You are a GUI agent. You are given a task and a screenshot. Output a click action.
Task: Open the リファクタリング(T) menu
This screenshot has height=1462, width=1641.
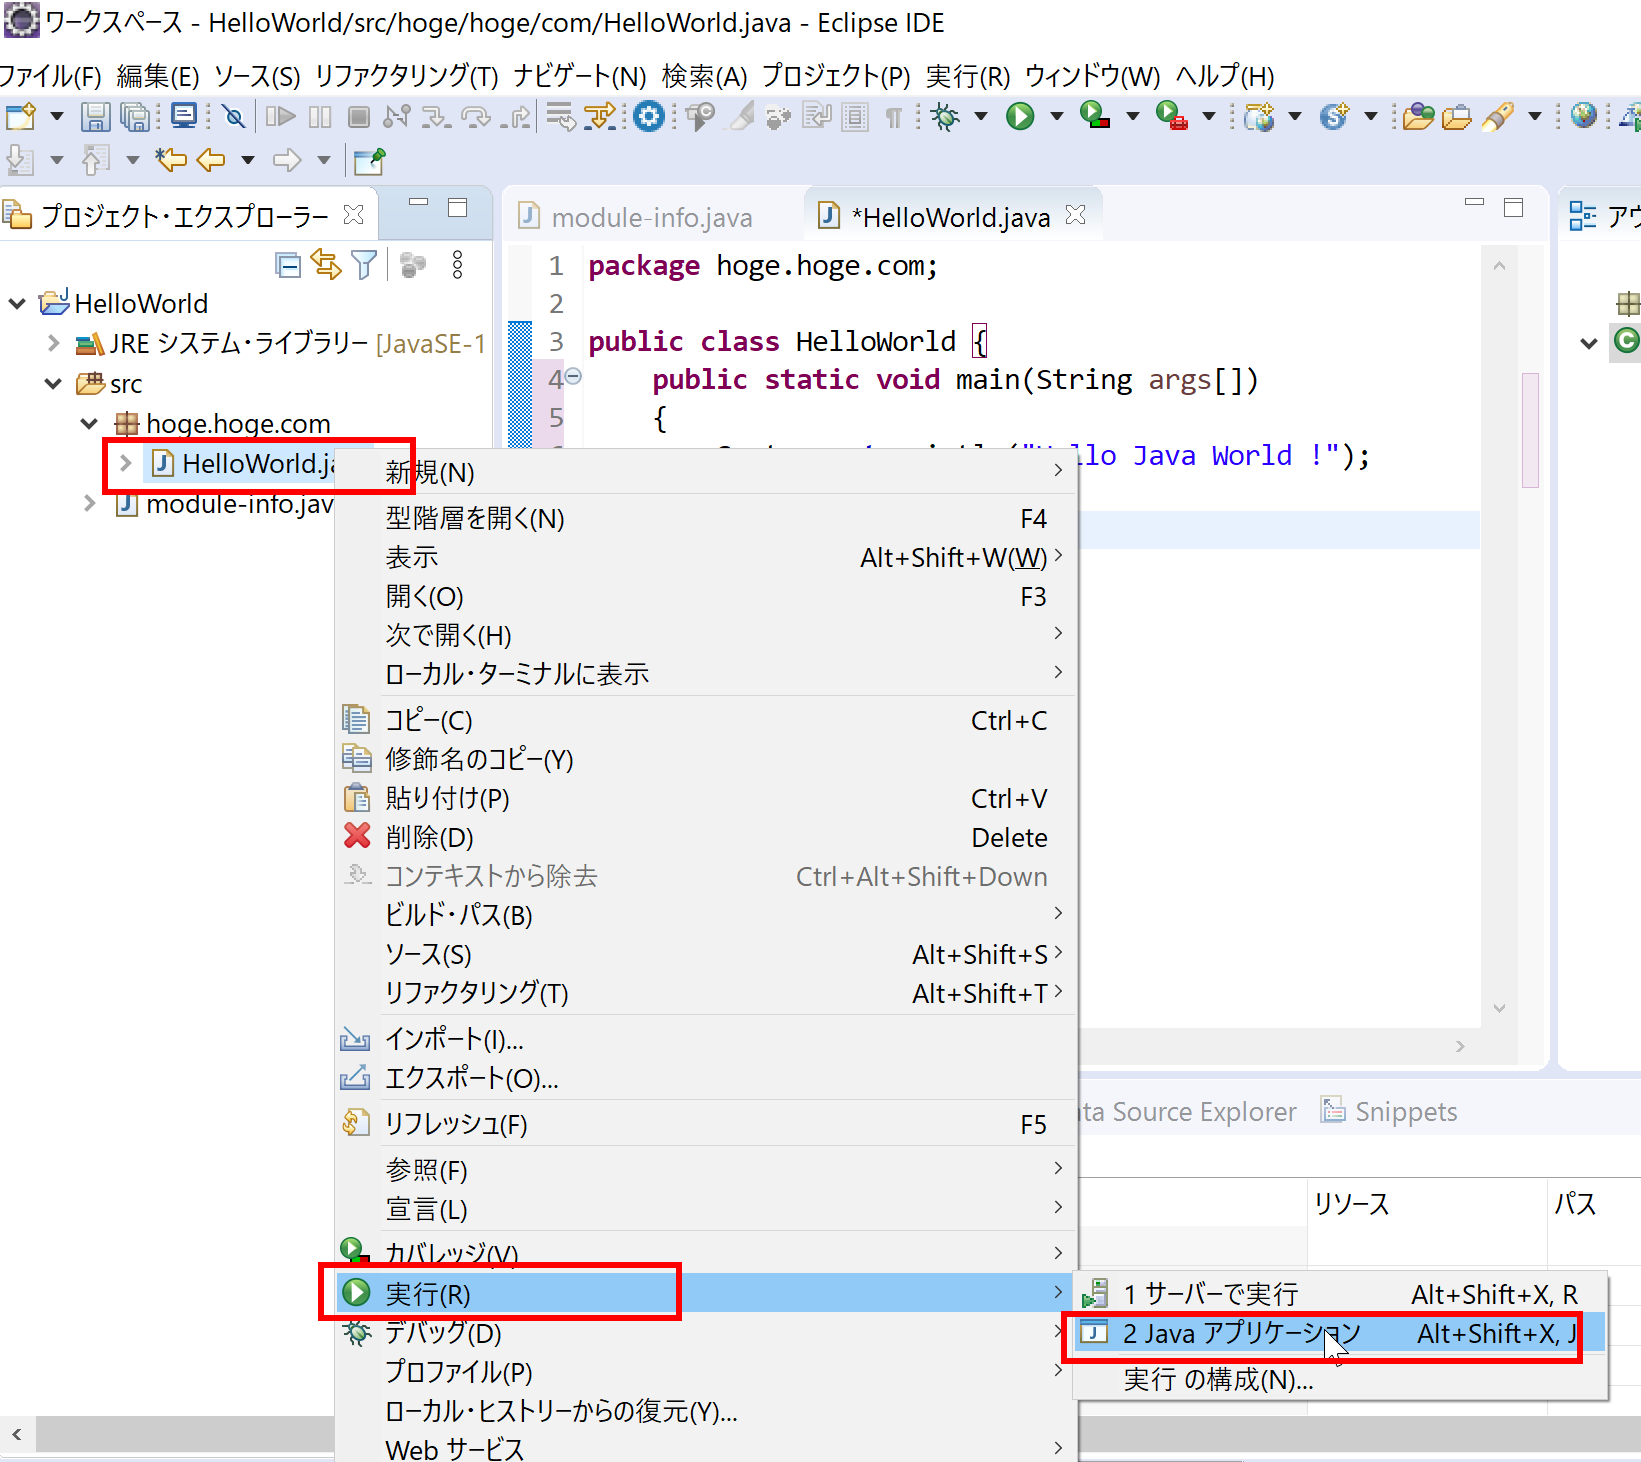406,76
